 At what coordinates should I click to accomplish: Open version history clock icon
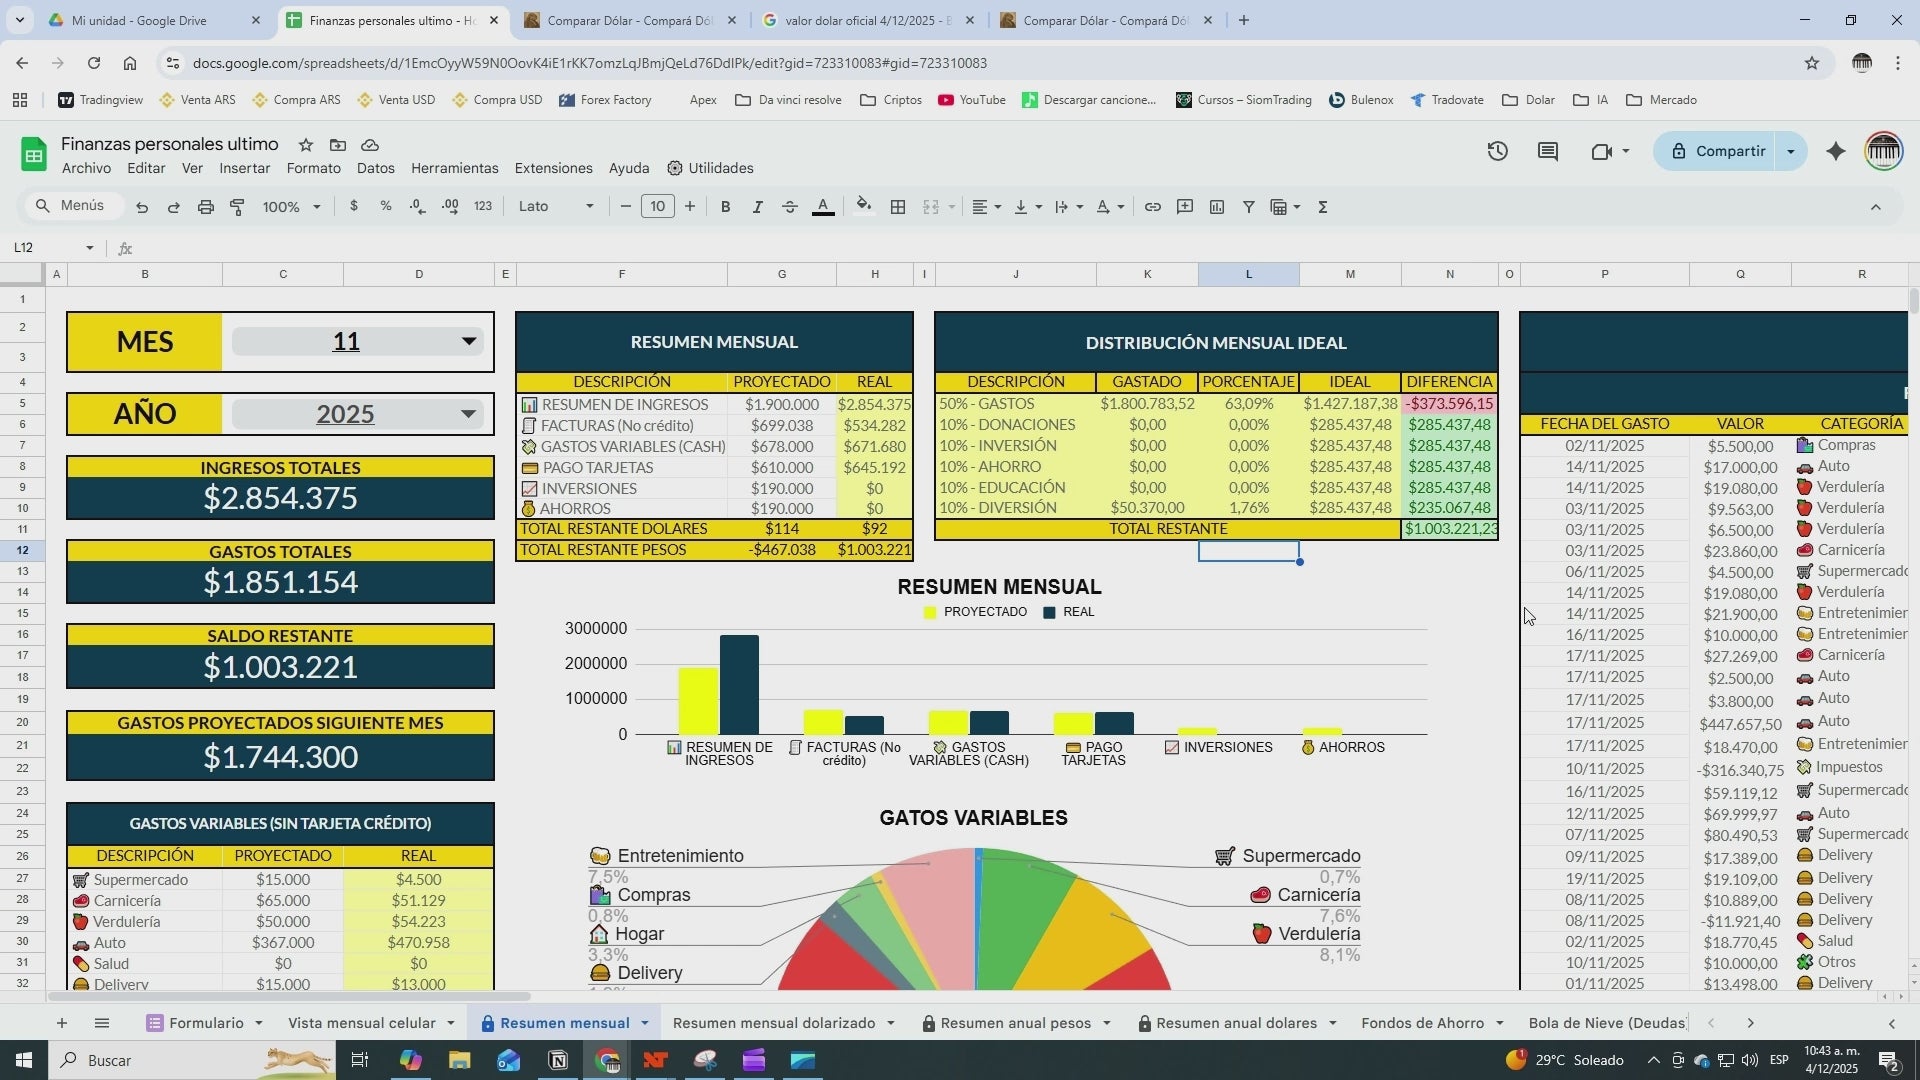pyautogui.click(x=1497, y=151)
